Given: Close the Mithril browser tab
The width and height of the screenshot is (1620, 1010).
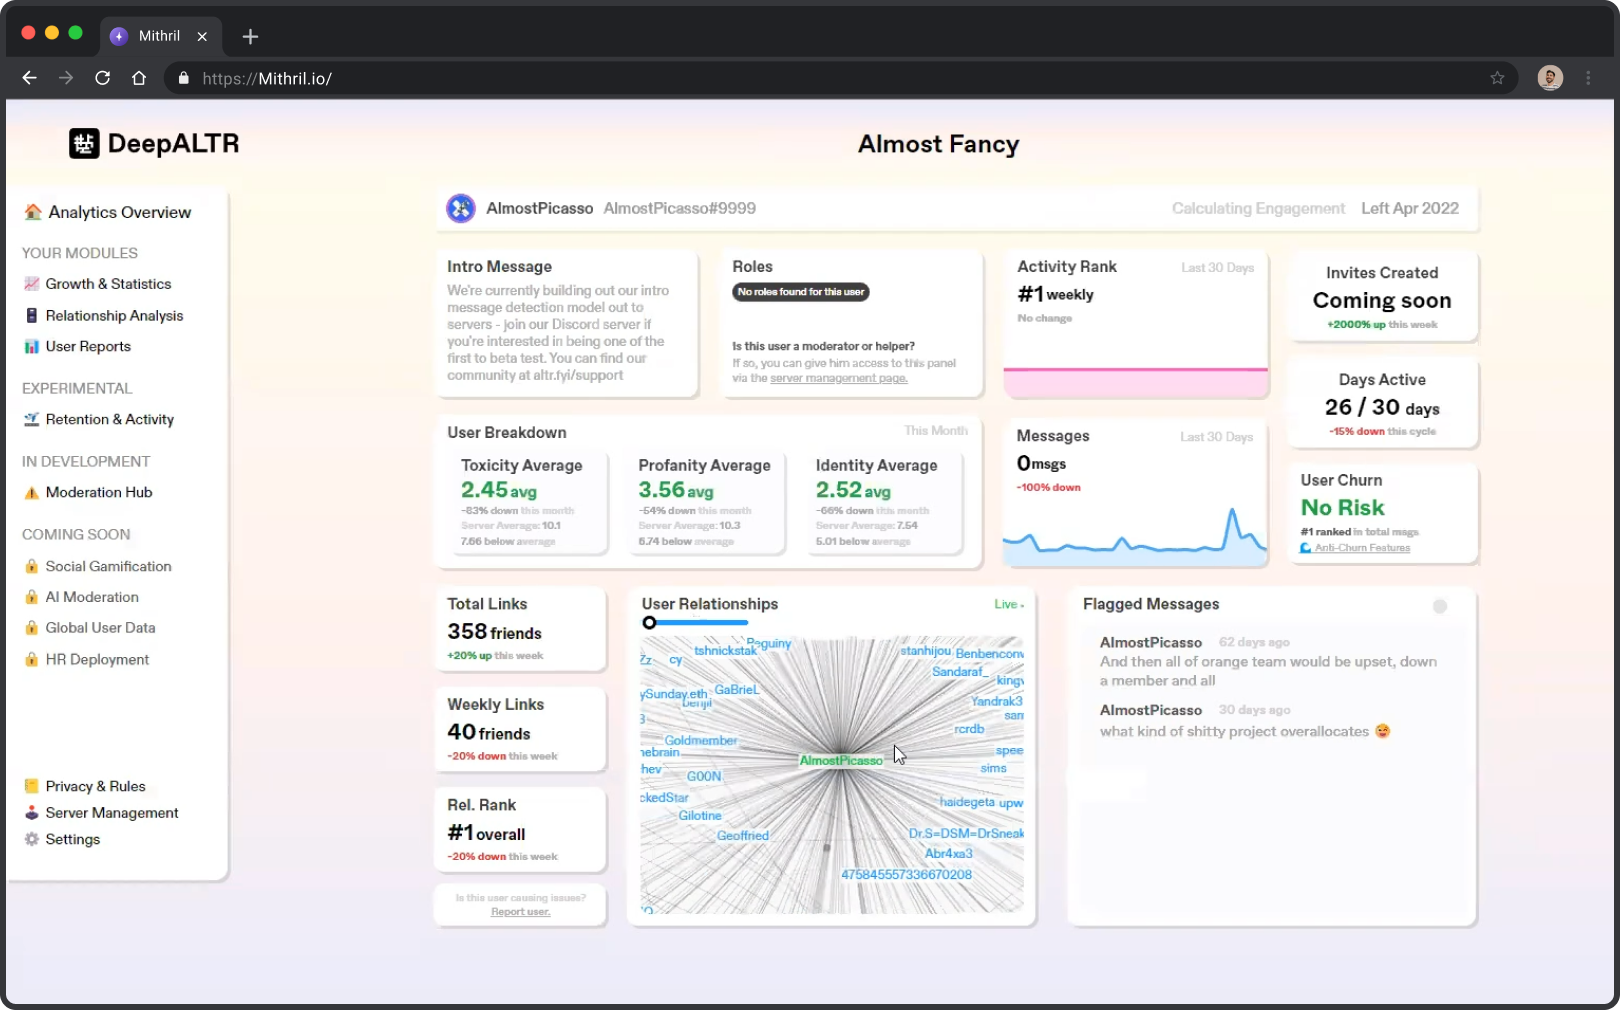Looking at the screenshot, I should click(x=202, y=36).
